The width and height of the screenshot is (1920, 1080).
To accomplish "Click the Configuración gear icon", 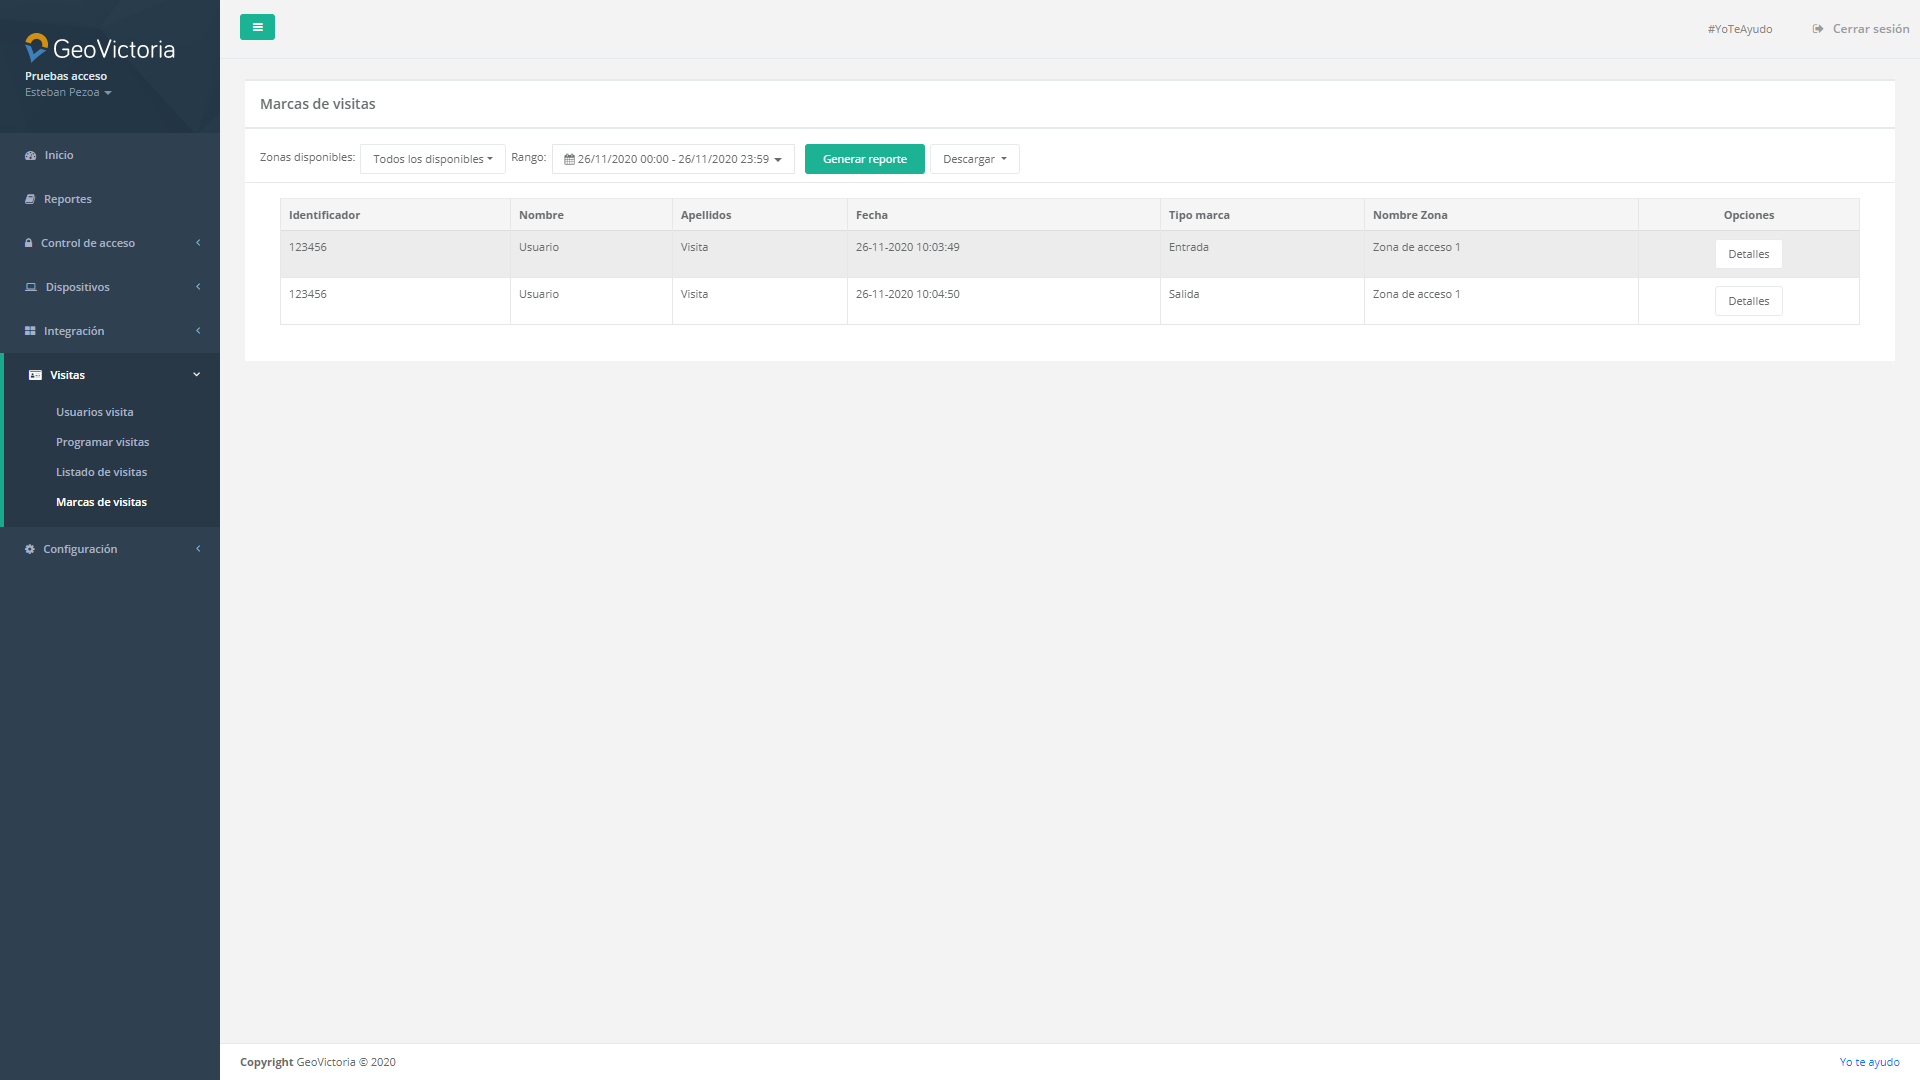I will point(30,549).
